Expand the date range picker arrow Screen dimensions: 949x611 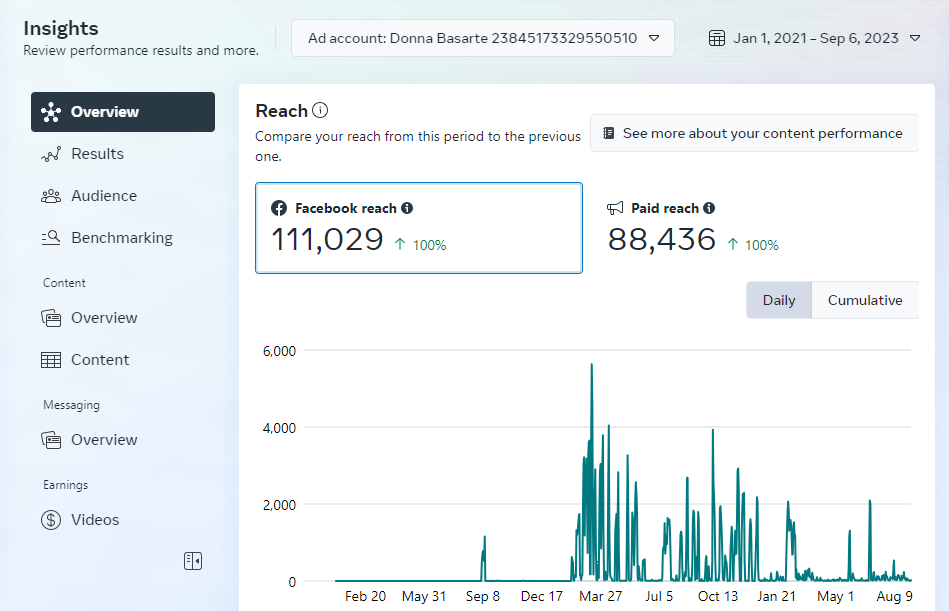[x=916, y=39]
